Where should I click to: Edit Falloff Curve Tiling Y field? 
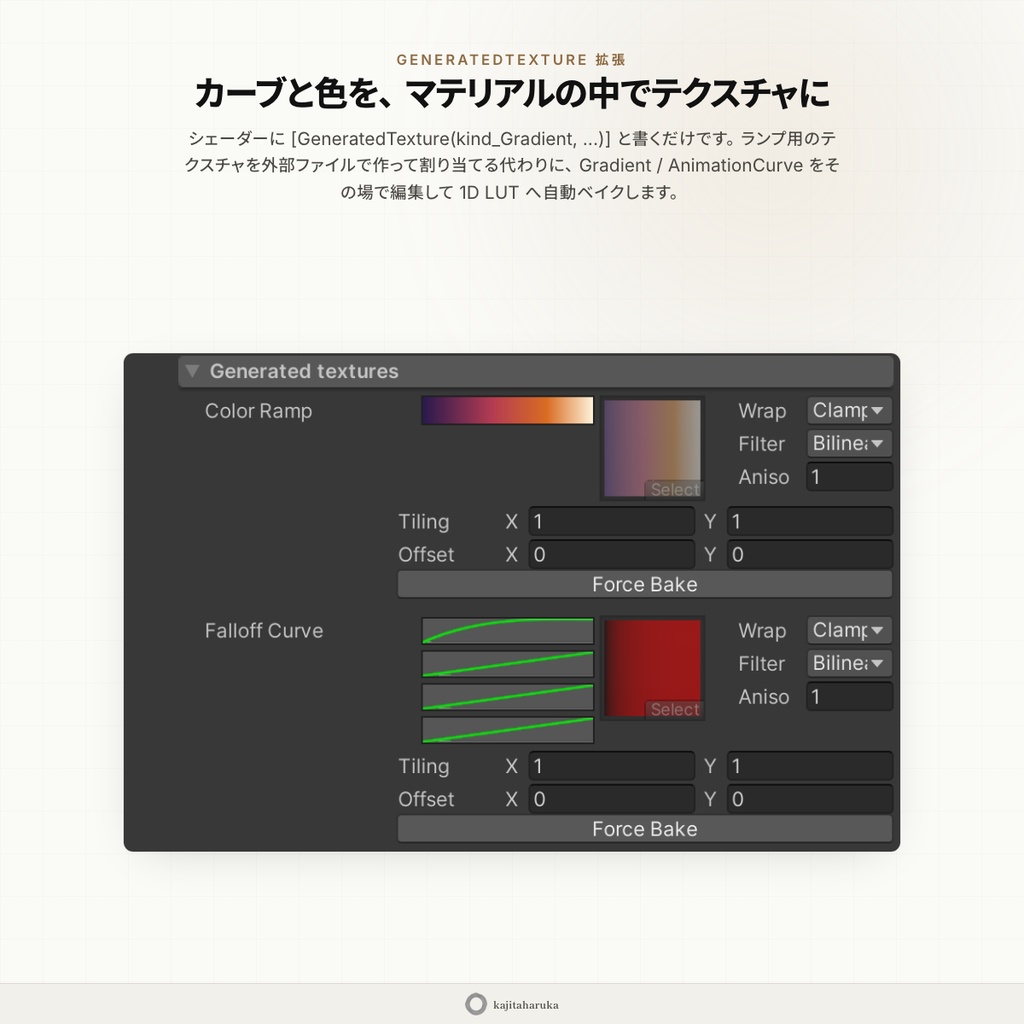[x=810, y=765]
